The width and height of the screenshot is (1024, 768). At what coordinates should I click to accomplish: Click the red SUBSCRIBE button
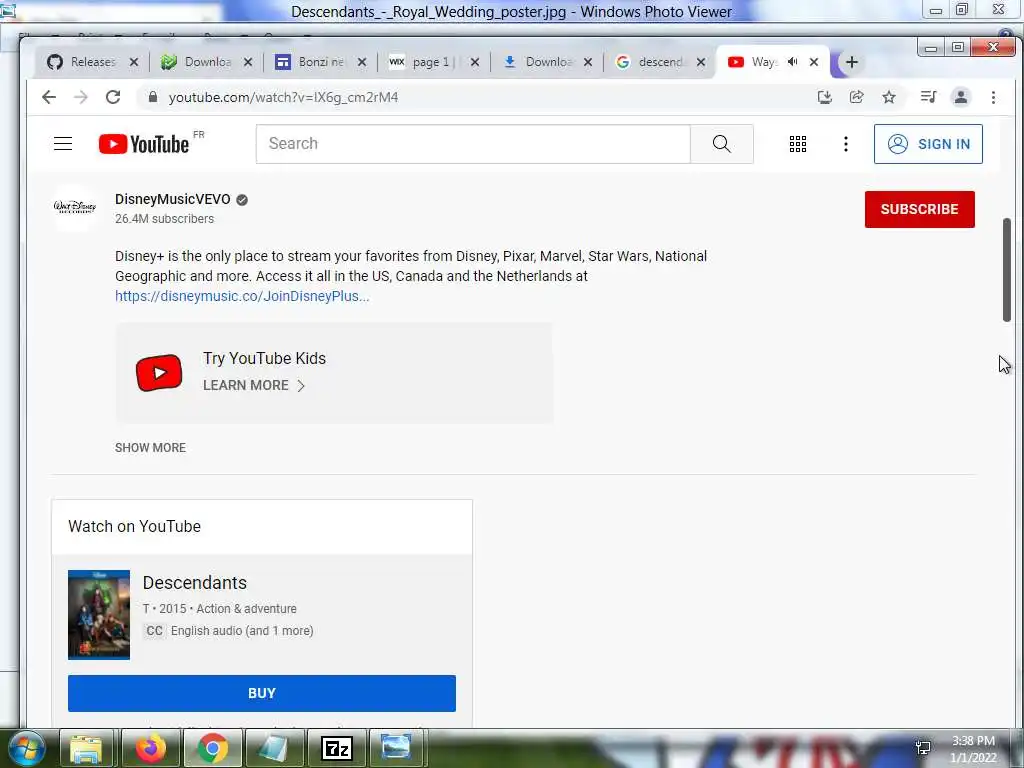pyautogui.click(x=920, y=210)
